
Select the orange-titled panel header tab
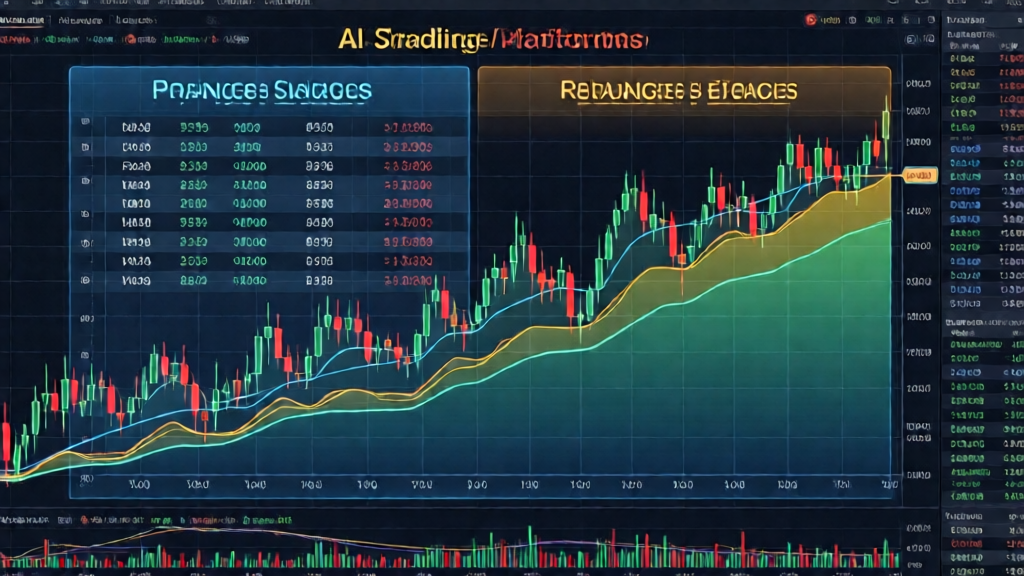[679, 90]
